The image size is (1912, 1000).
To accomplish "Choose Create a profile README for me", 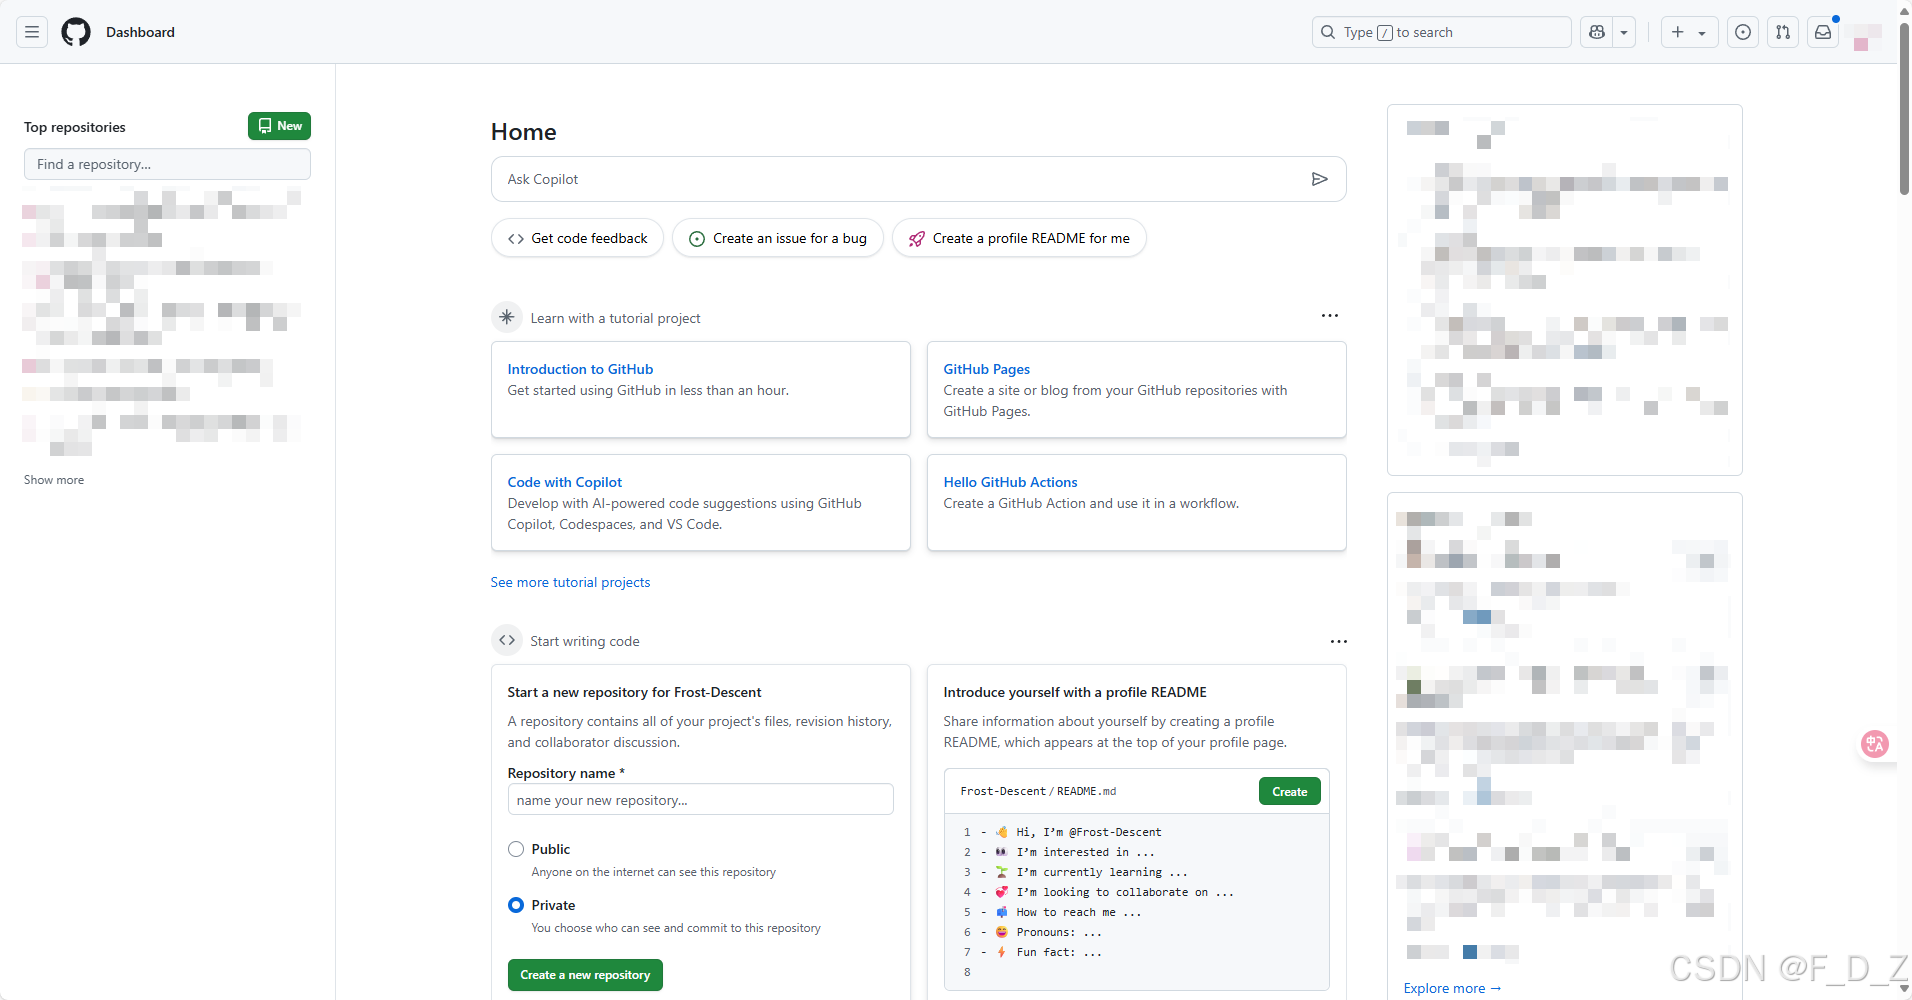I will click(1019, 238).
